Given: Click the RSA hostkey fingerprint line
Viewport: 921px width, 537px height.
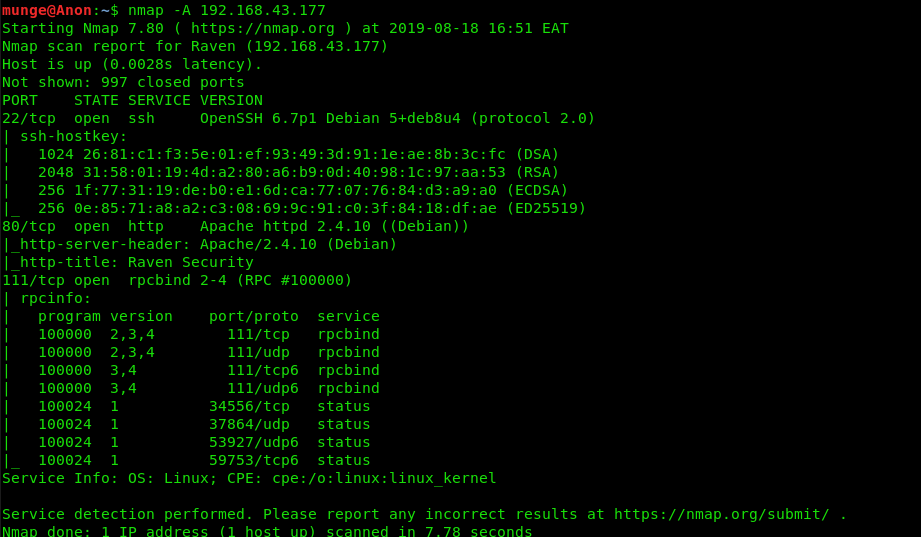Looking at the screenshot, I should click(298, 172).
